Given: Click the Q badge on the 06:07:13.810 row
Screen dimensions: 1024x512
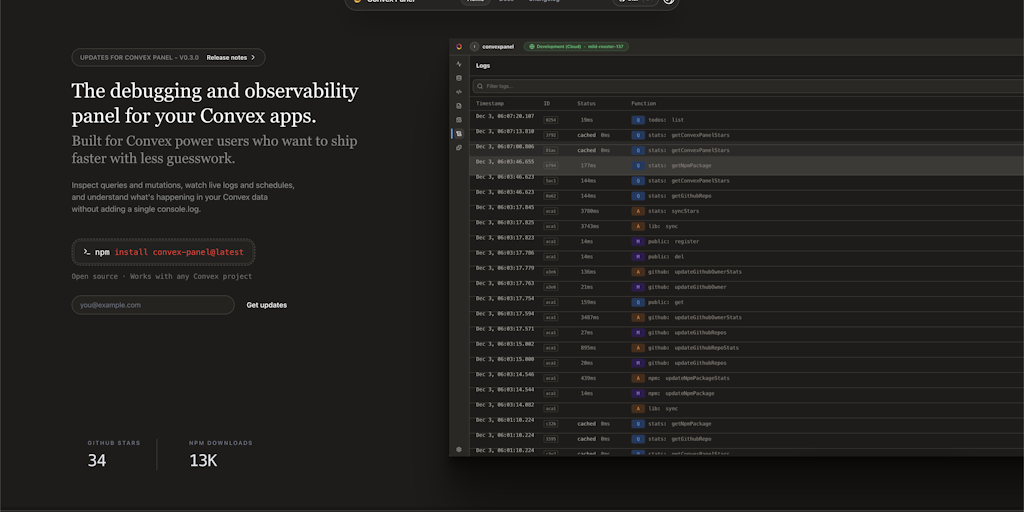Looking at the screenshot, I should coord(638,135).
